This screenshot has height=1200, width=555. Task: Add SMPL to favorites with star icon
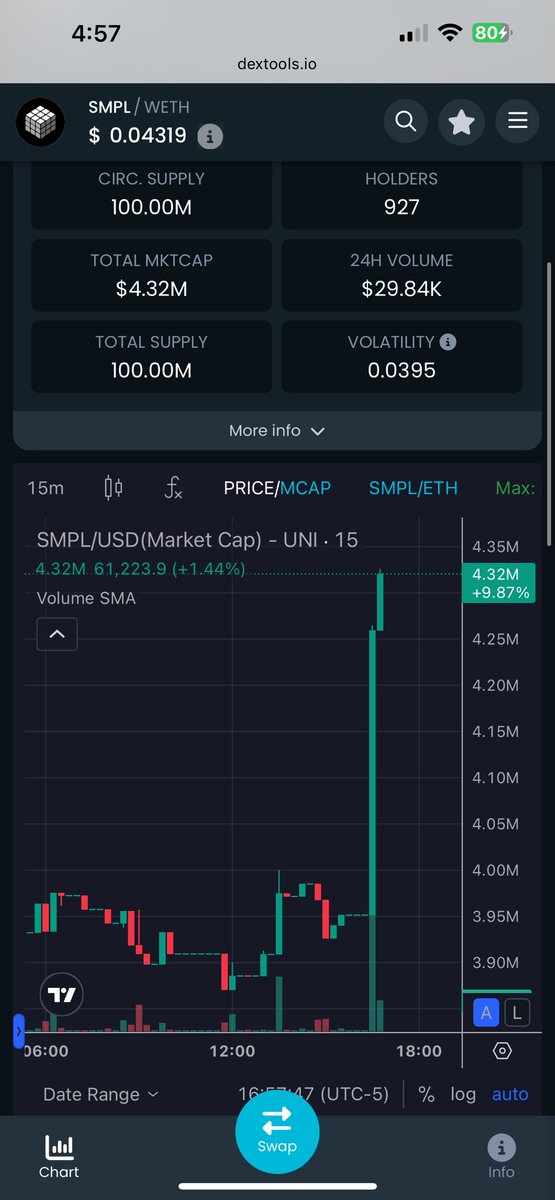[x=461, y=122]
